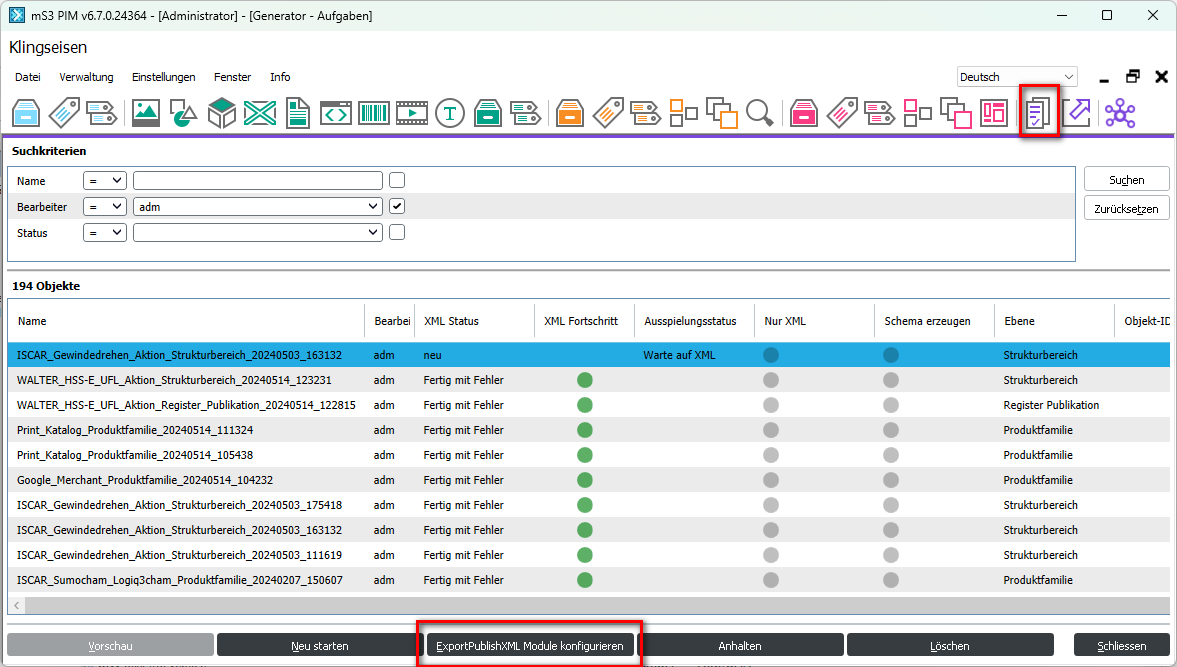Open the barcode toolbar function
The image size is (1177, 667).
pyautogui.click(x=374, y=113)
